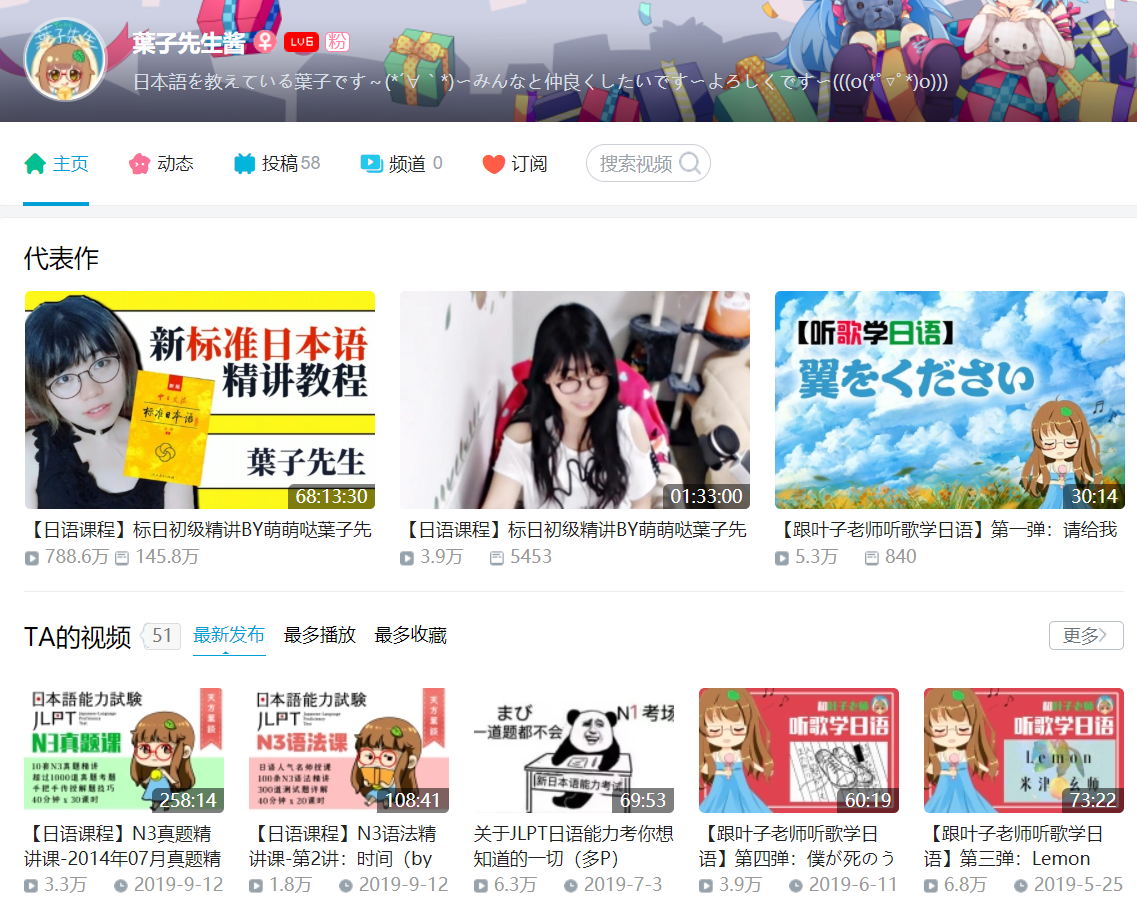The width and height of the screenshot is (1137, 906).
Task: Click the danmaku count icon beside 145.8万
Action: tap(122, 559)
